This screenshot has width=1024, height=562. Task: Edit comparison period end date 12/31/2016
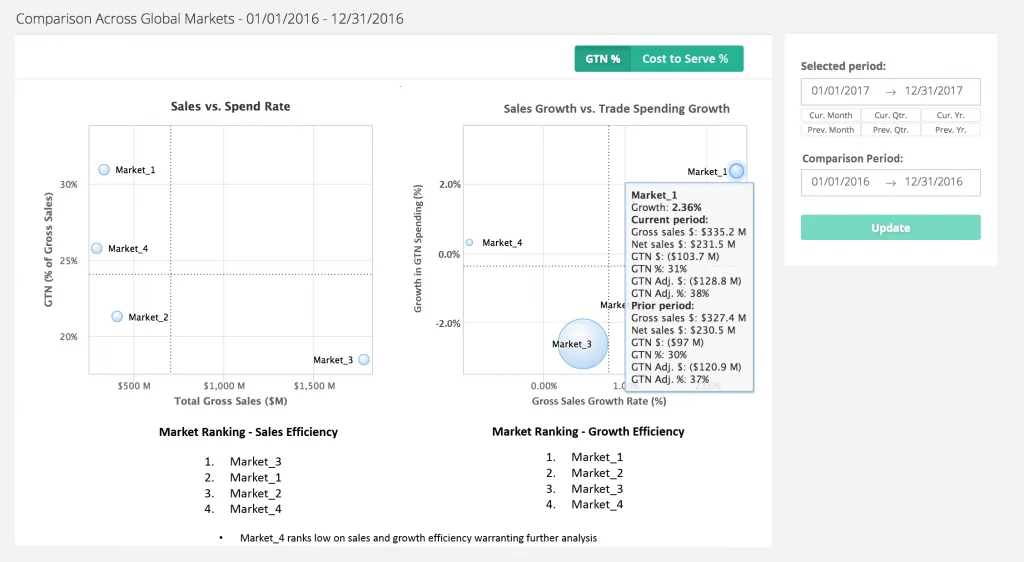click(934, 182)
